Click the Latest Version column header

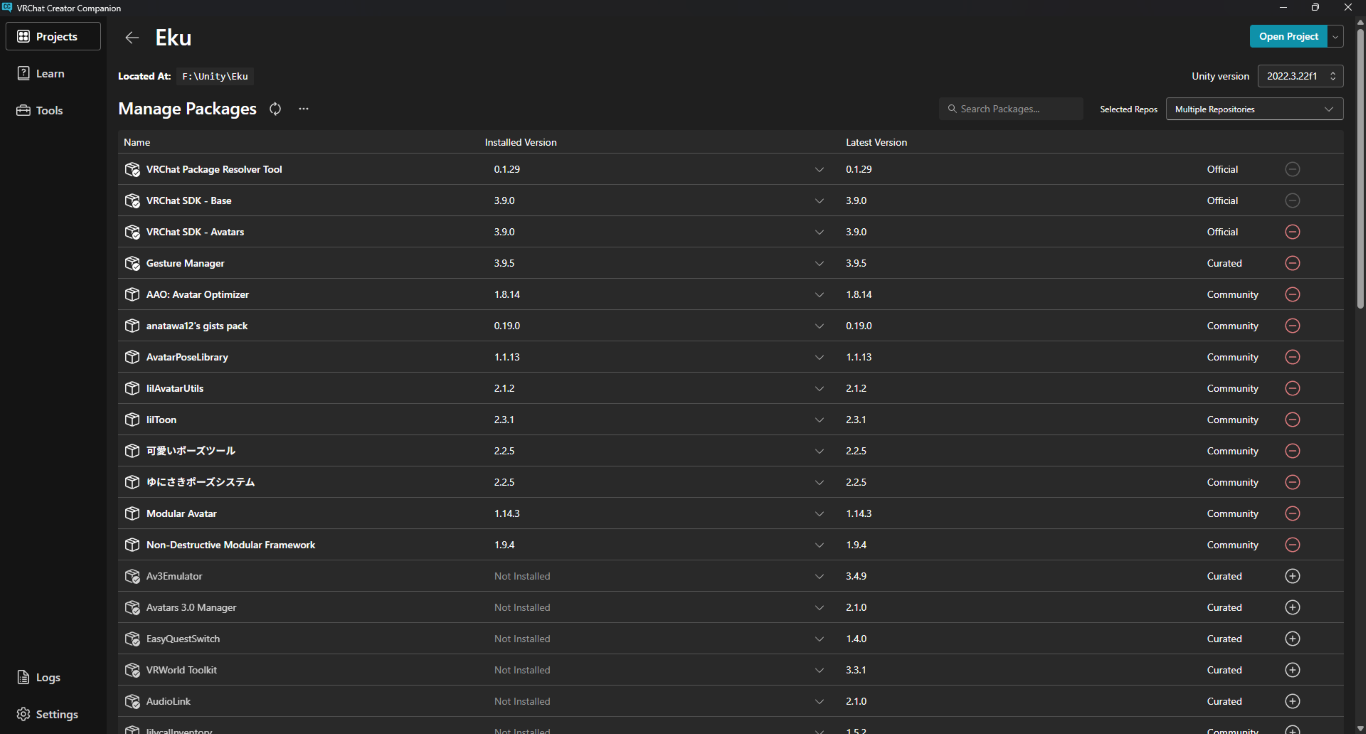point(876,142)
